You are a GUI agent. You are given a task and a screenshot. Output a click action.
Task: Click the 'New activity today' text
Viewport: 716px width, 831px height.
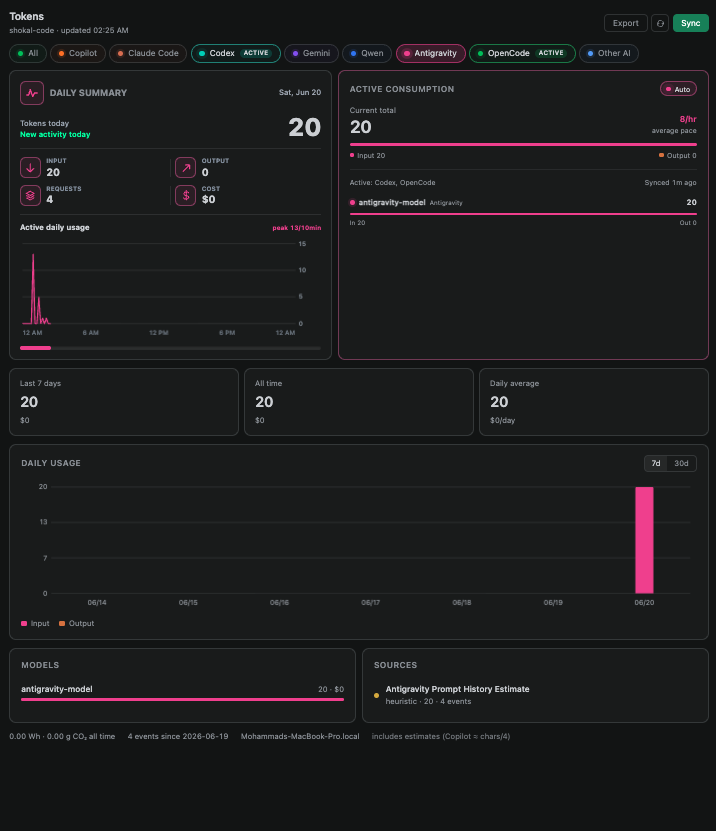[x=55, y=135]
